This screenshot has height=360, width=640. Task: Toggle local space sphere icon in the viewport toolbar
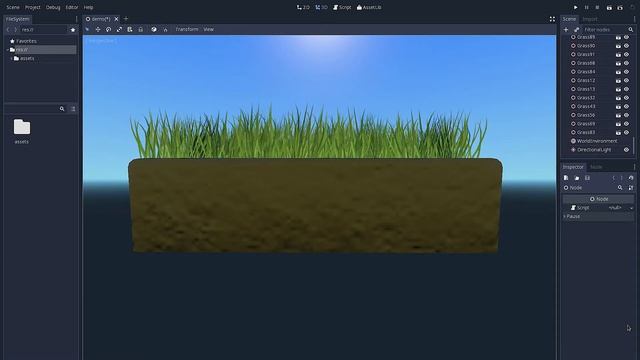(154, 29)
